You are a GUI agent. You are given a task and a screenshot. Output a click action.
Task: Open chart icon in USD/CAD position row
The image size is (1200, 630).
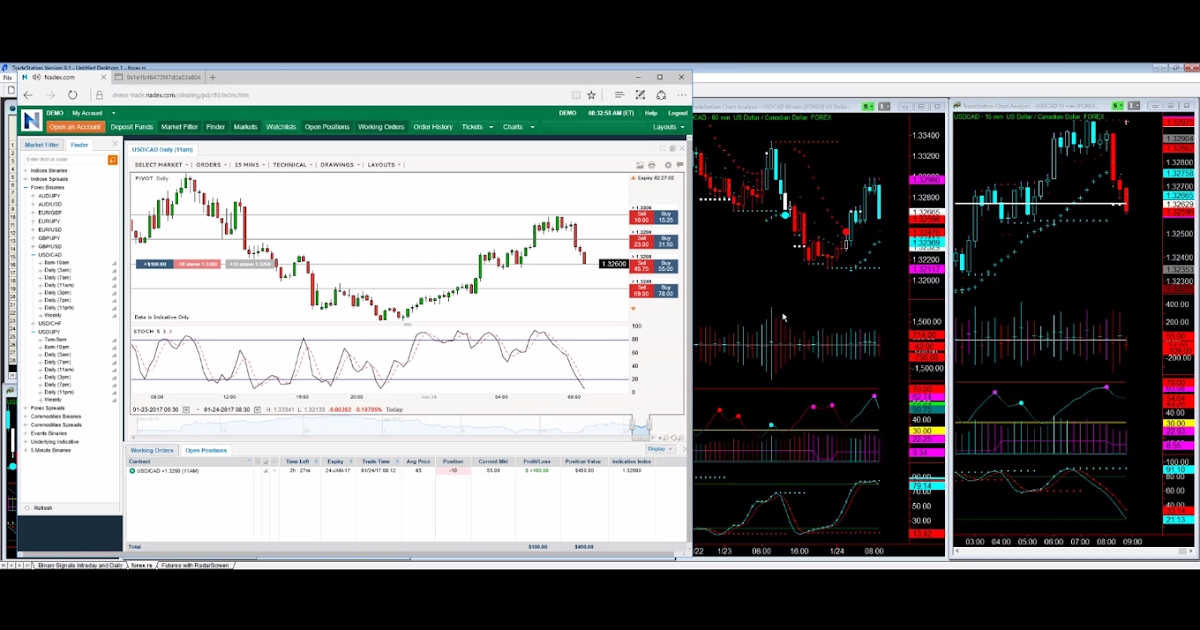(266, 470)
